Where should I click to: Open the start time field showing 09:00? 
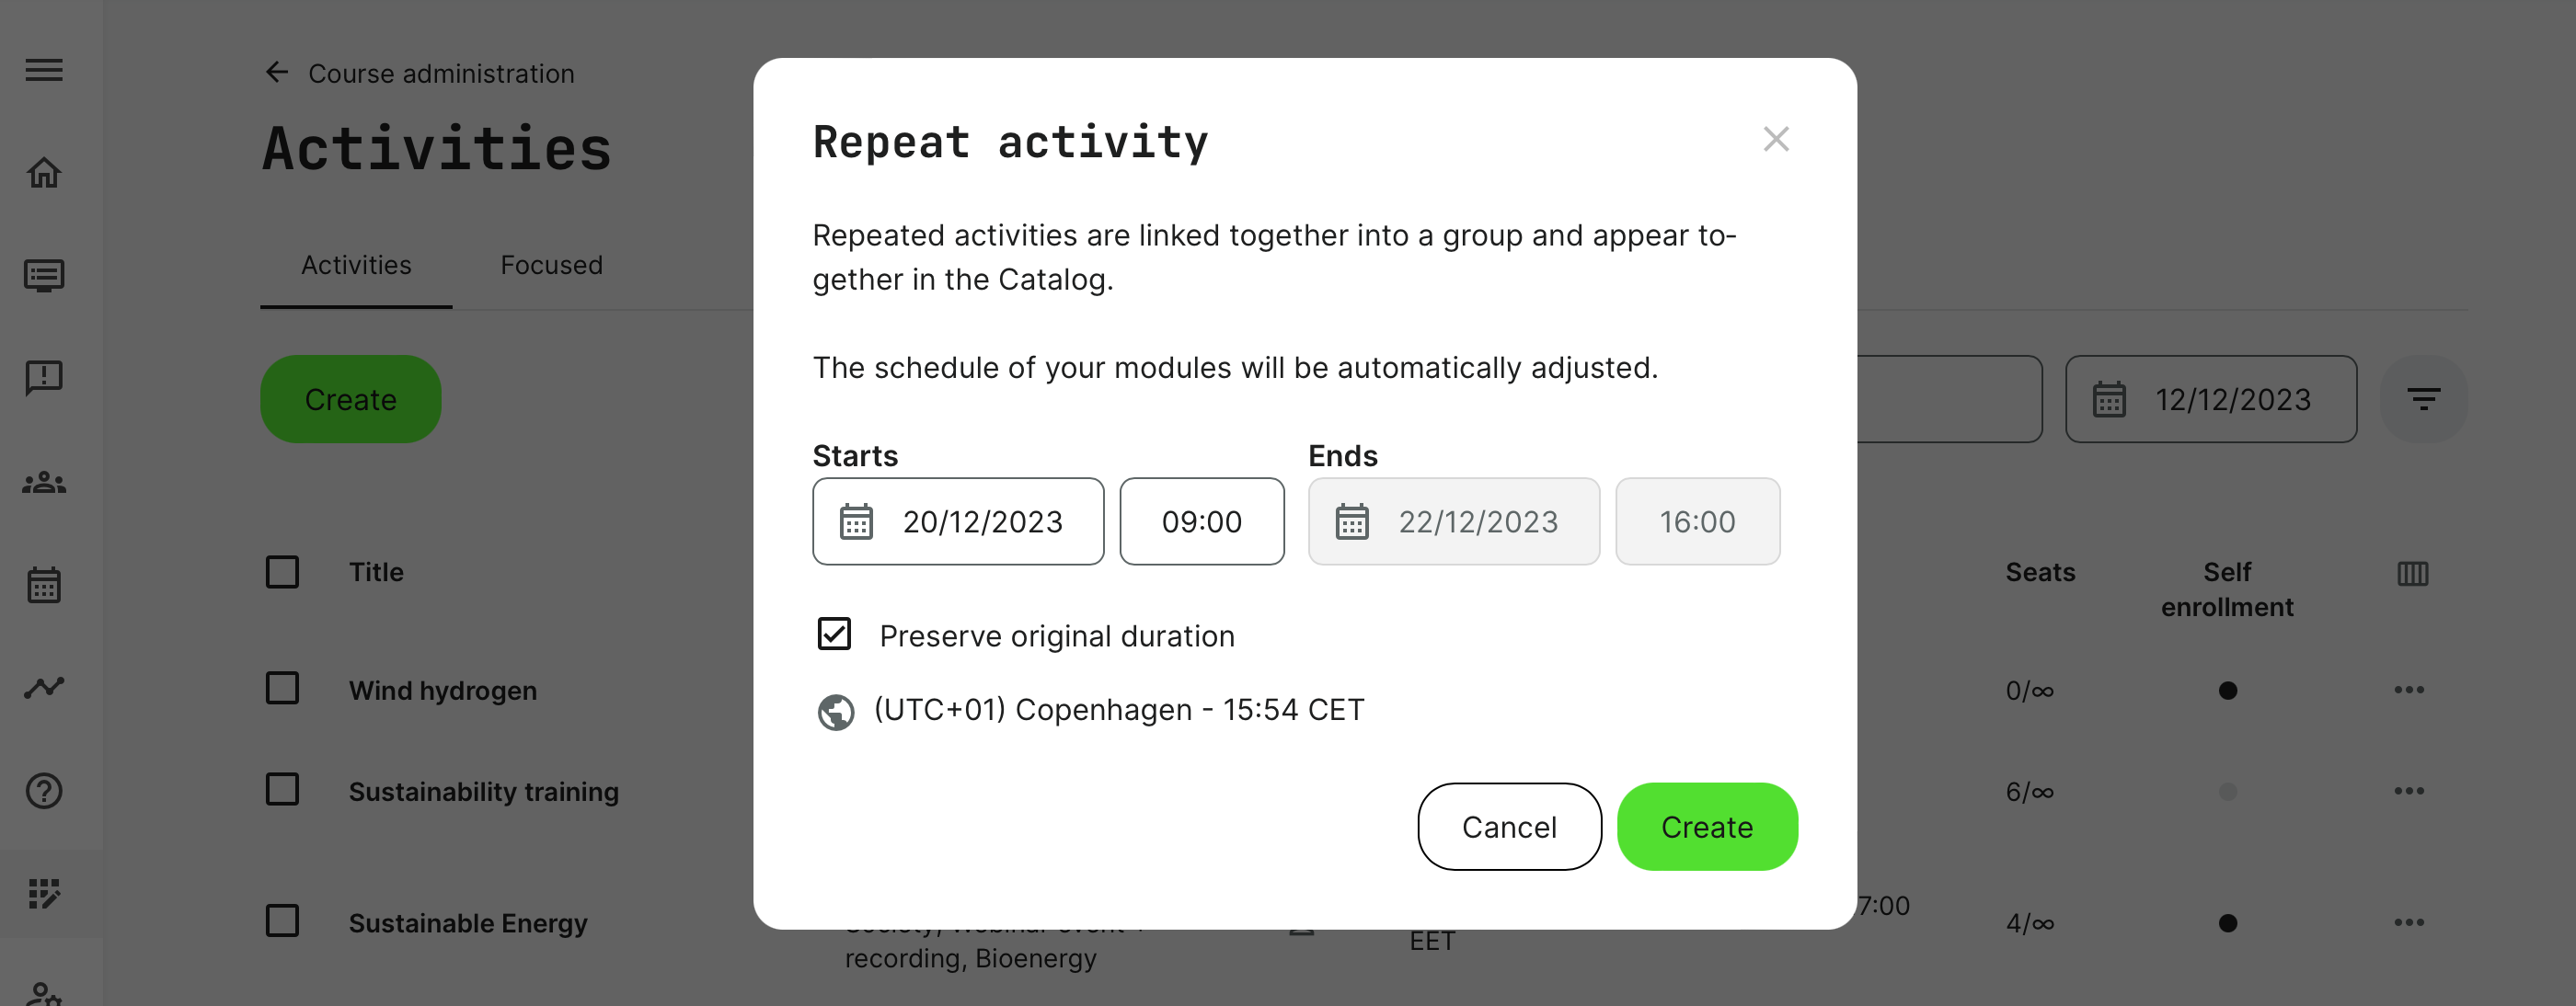[x=1201, y=521]
